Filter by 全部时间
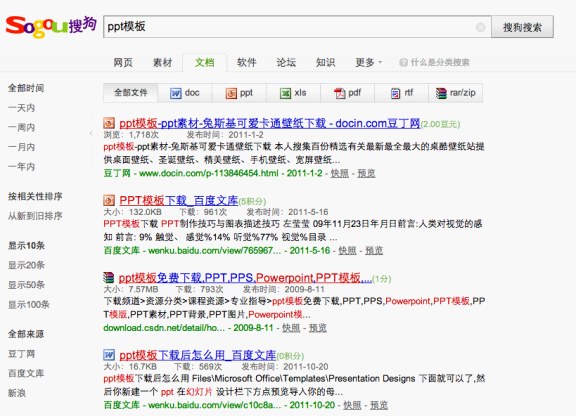Screen dimensions: 577x417 coord(26,88)
